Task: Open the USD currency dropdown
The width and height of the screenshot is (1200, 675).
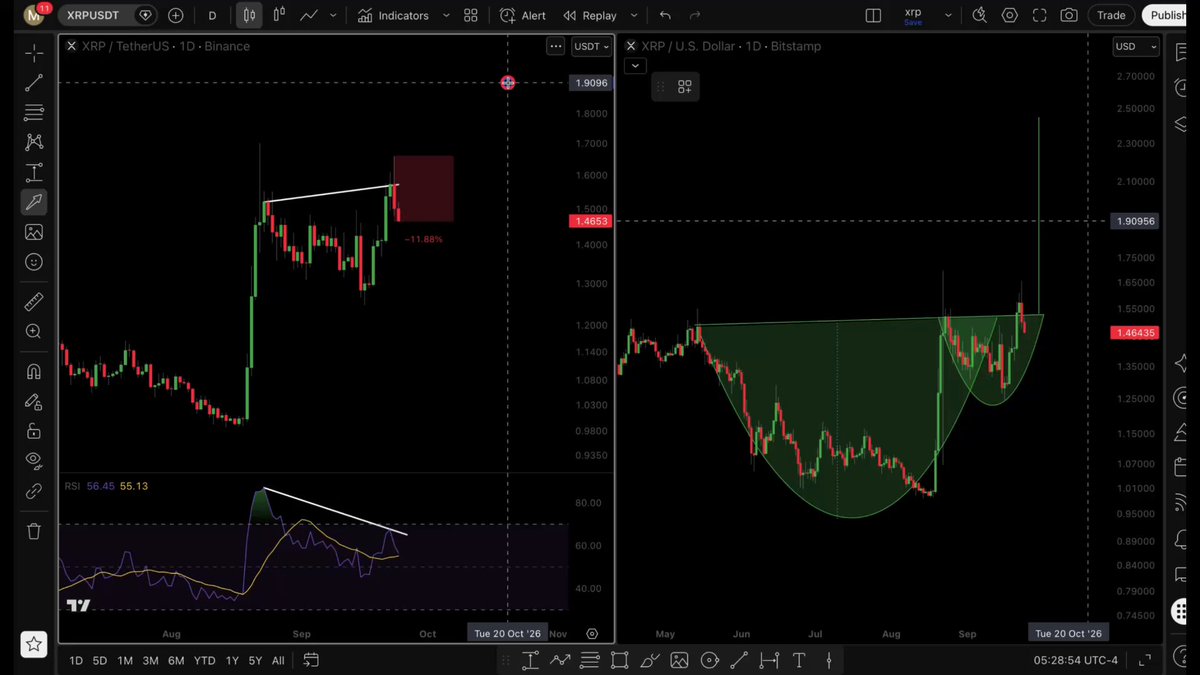Action: click(x=1136, y=46)
